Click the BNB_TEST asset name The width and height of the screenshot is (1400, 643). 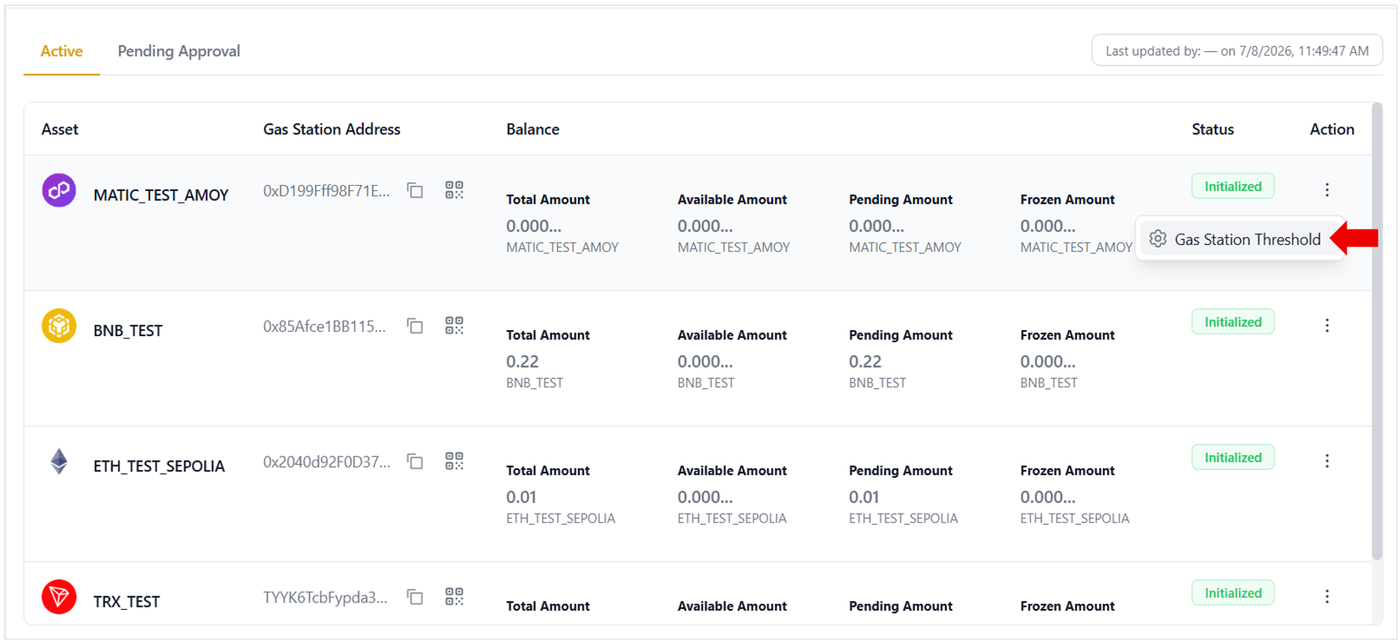tap(128, 331)
